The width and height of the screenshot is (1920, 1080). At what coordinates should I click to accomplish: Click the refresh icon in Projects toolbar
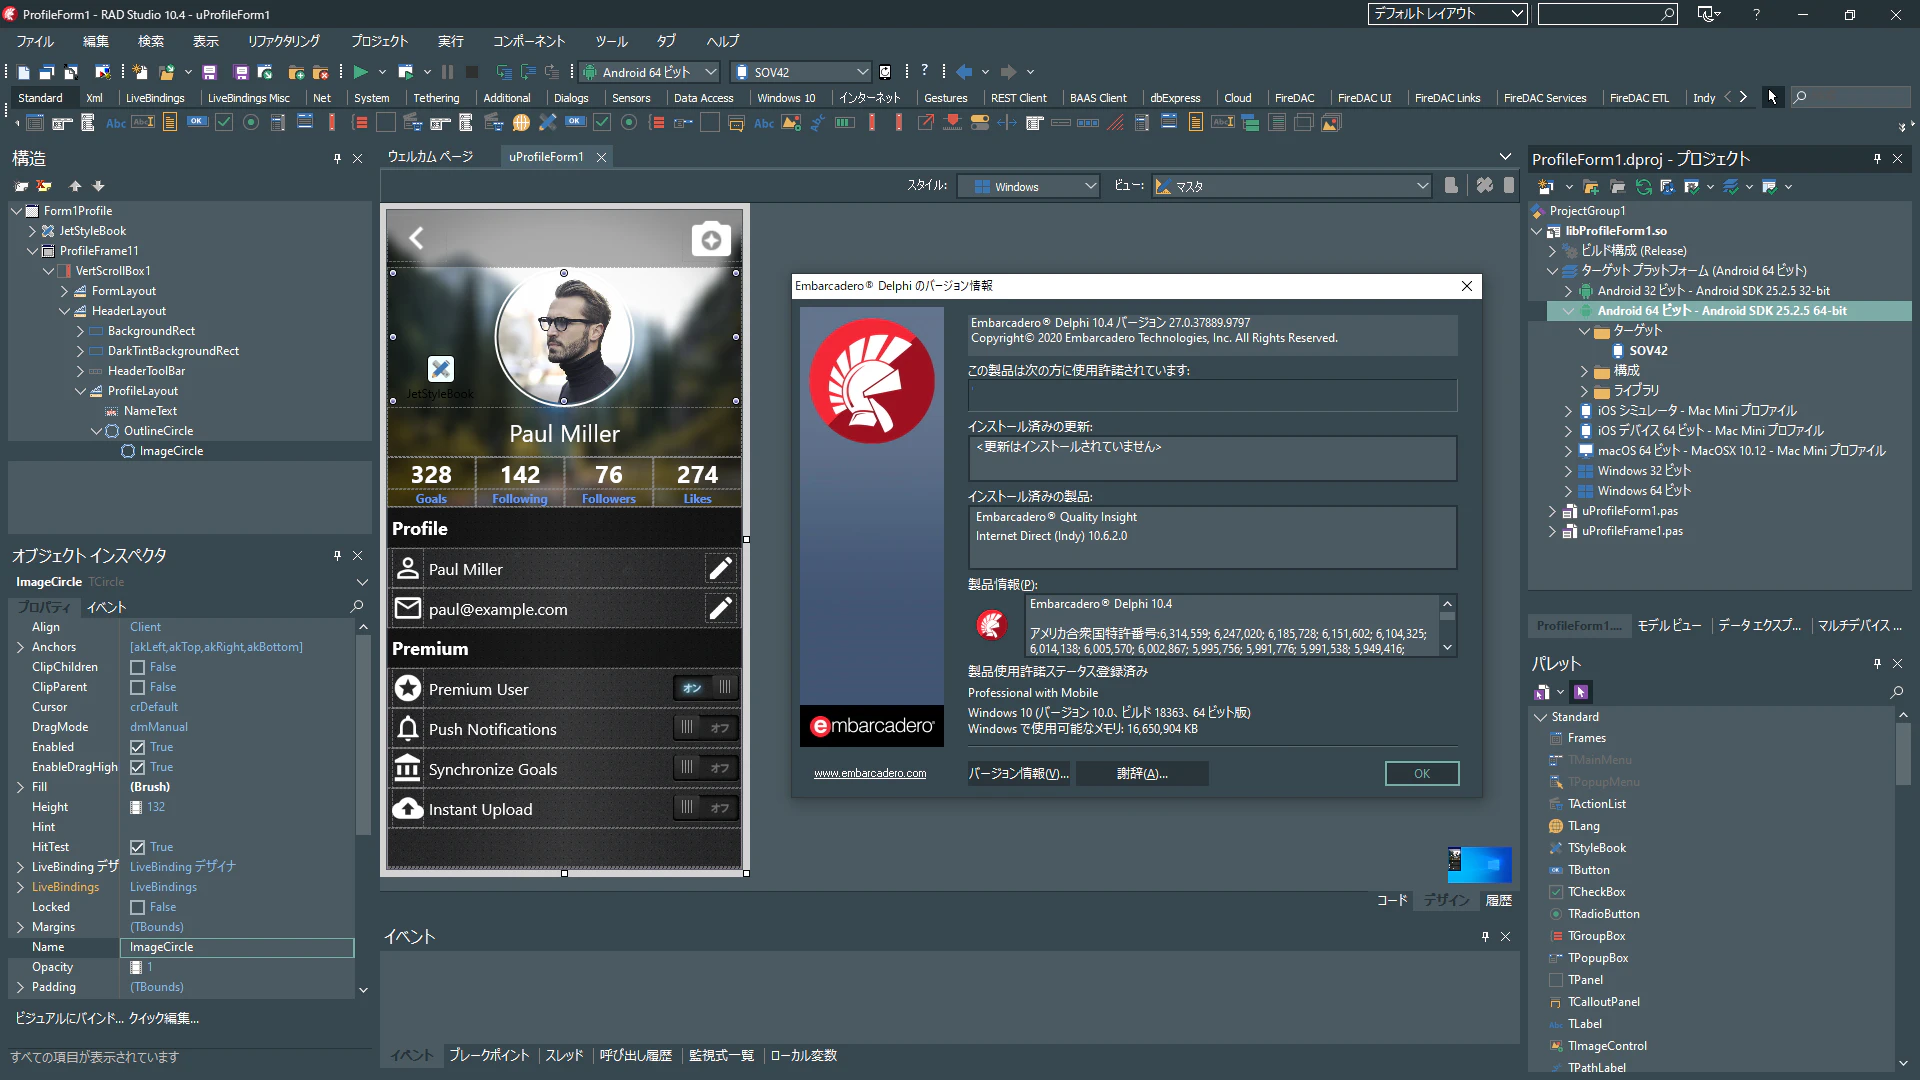[x=1643, y=187]
